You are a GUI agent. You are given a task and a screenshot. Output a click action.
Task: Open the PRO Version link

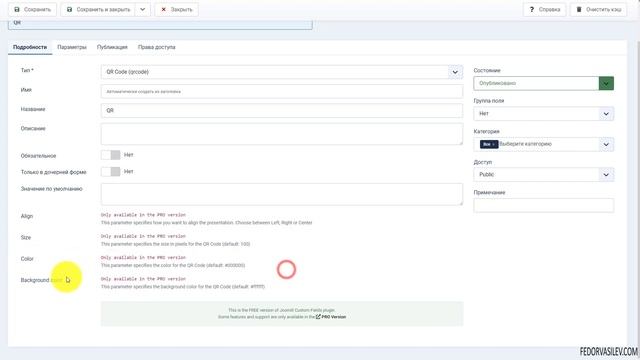point(331,317)
